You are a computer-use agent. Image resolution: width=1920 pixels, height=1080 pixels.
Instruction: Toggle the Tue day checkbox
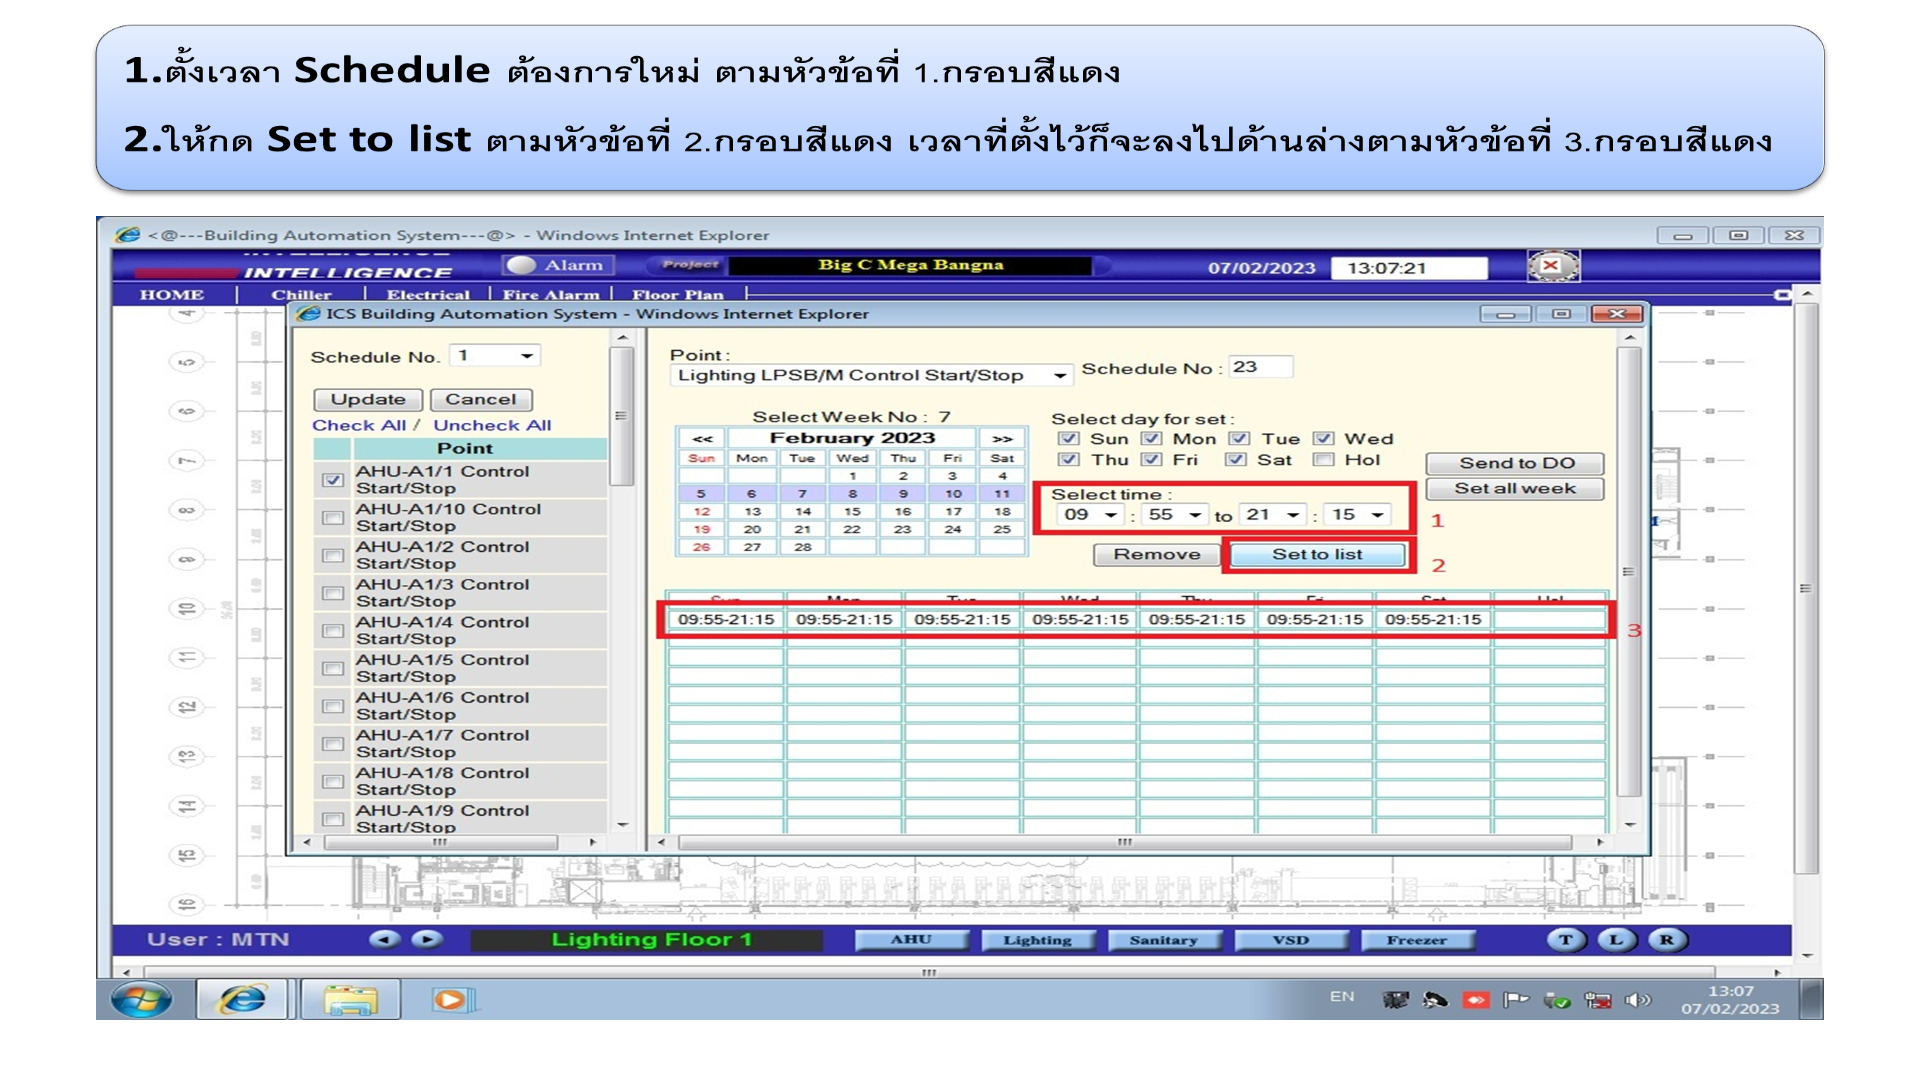click(x=1240, y=439)
